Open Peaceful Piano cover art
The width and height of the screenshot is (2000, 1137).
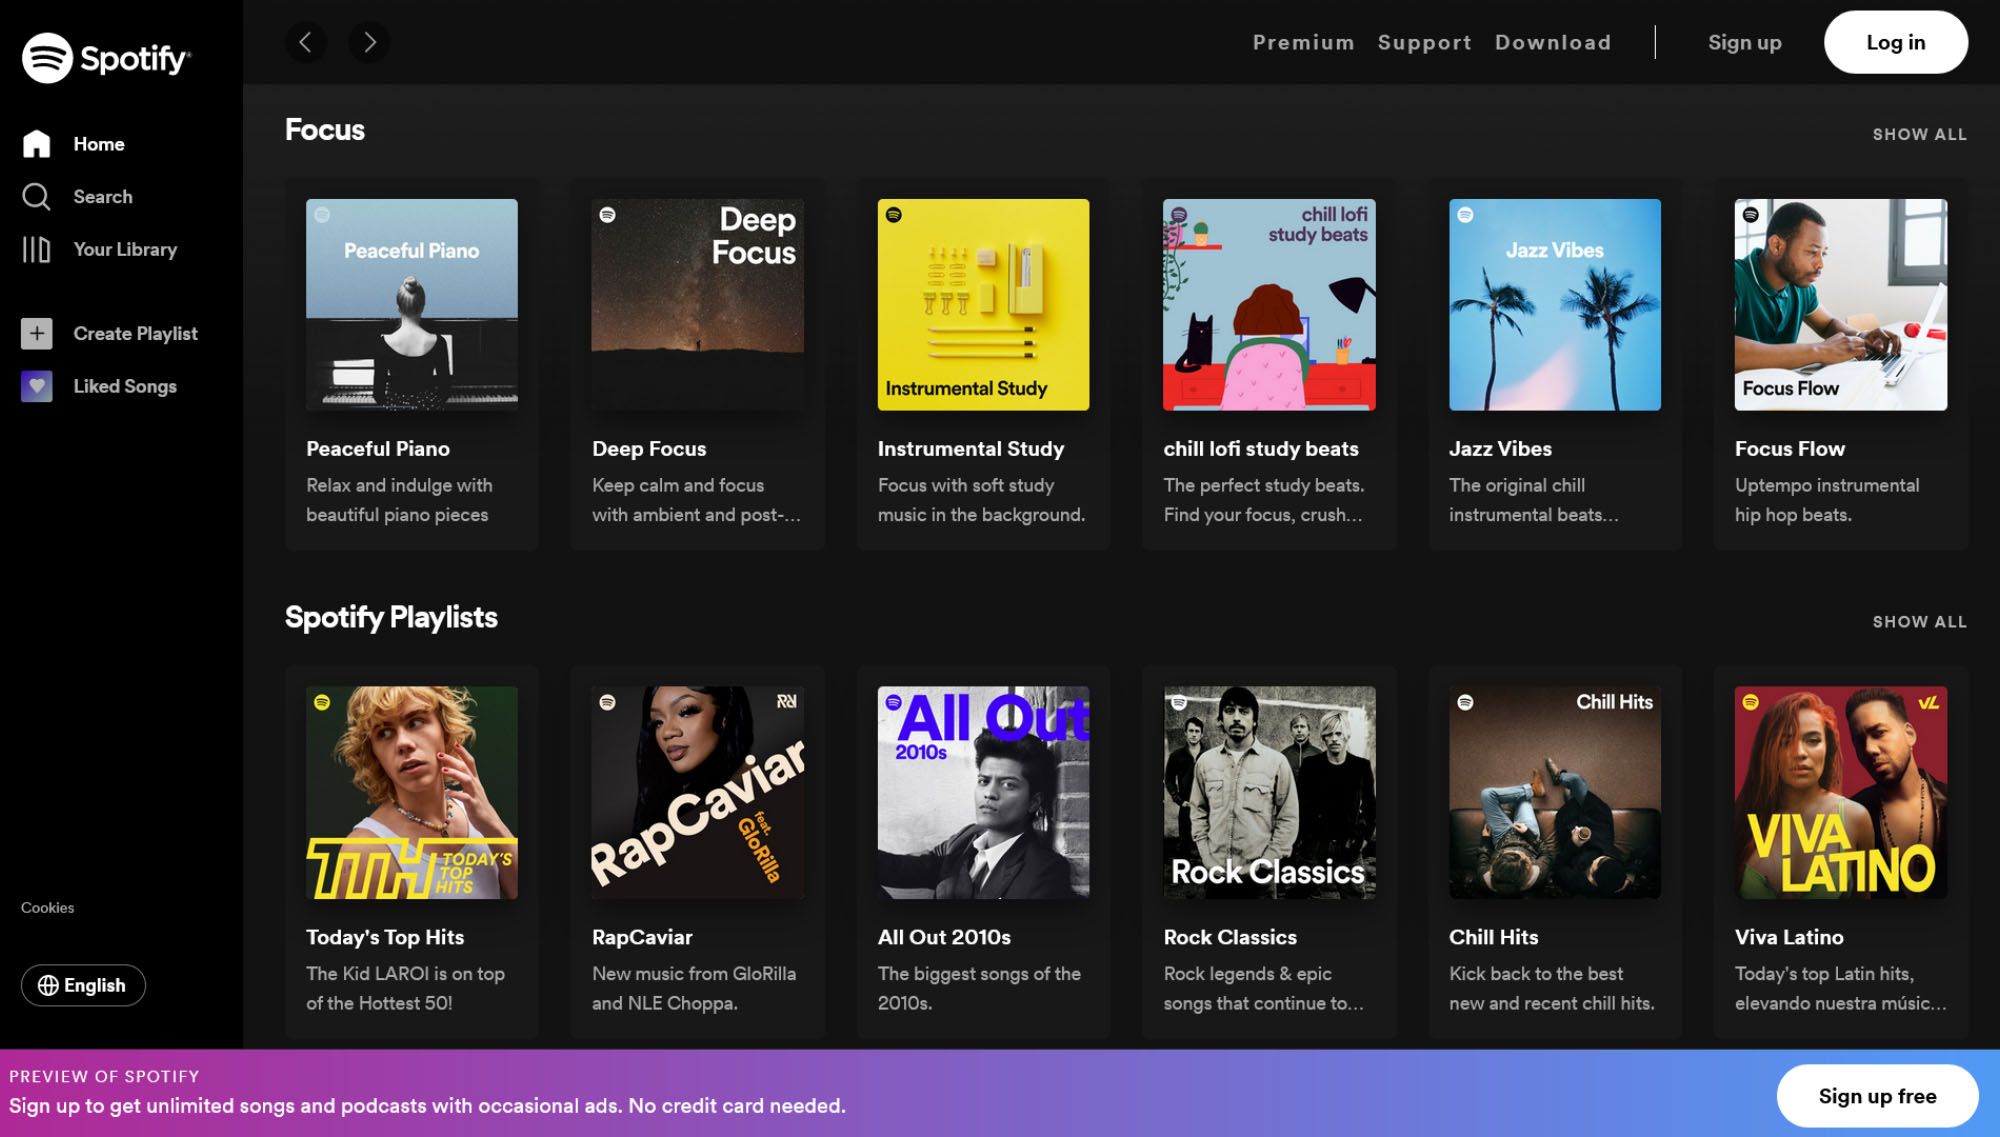click(x=412, y=304)
